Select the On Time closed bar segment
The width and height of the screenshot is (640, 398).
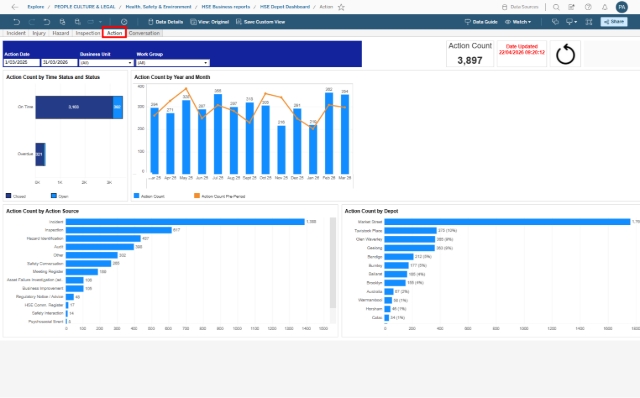click(74, 107)
